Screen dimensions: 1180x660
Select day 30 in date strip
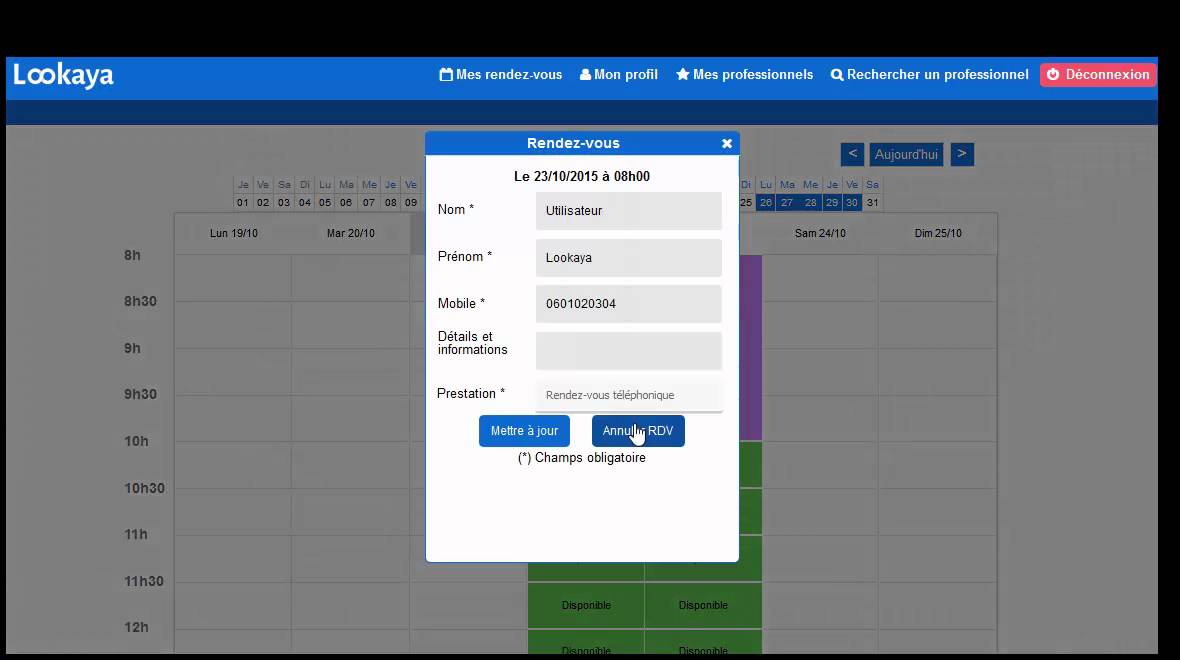852,202
